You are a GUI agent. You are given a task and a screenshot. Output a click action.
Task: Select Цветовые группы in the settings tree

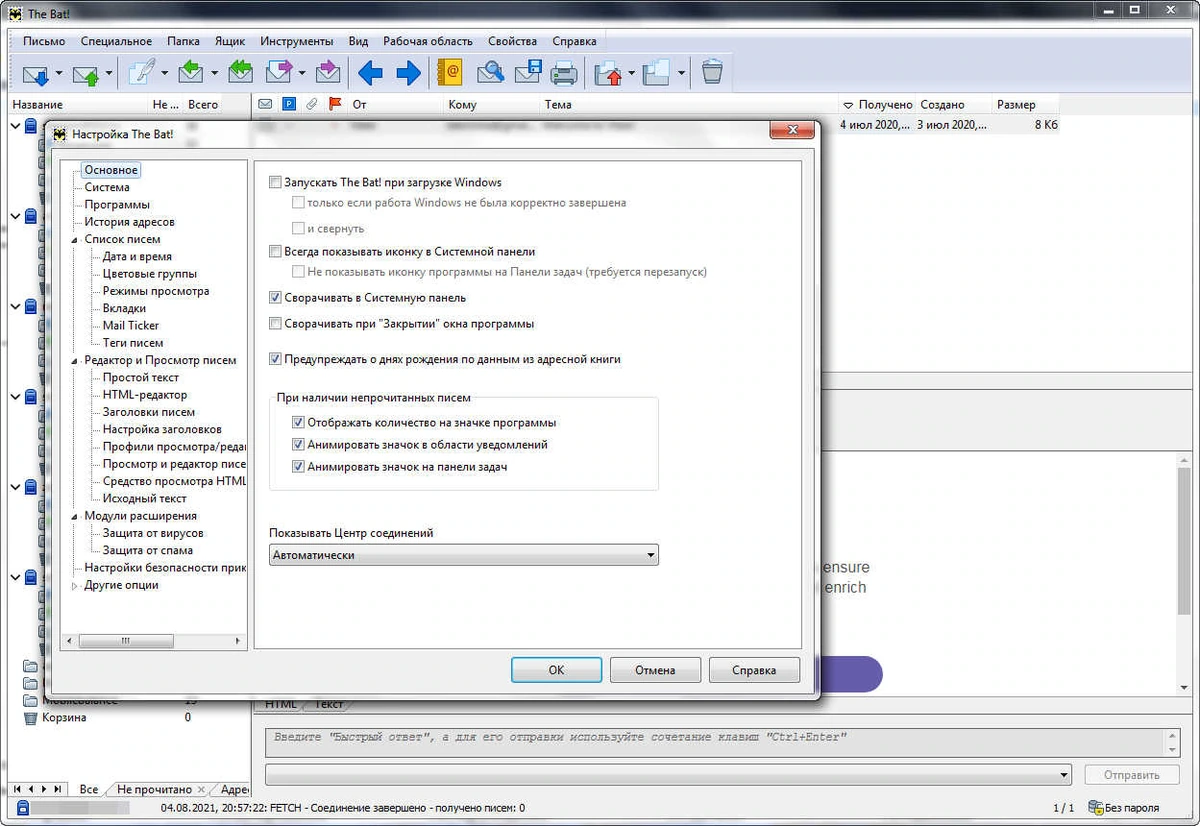pyautogui.click(x=150, y=274)
